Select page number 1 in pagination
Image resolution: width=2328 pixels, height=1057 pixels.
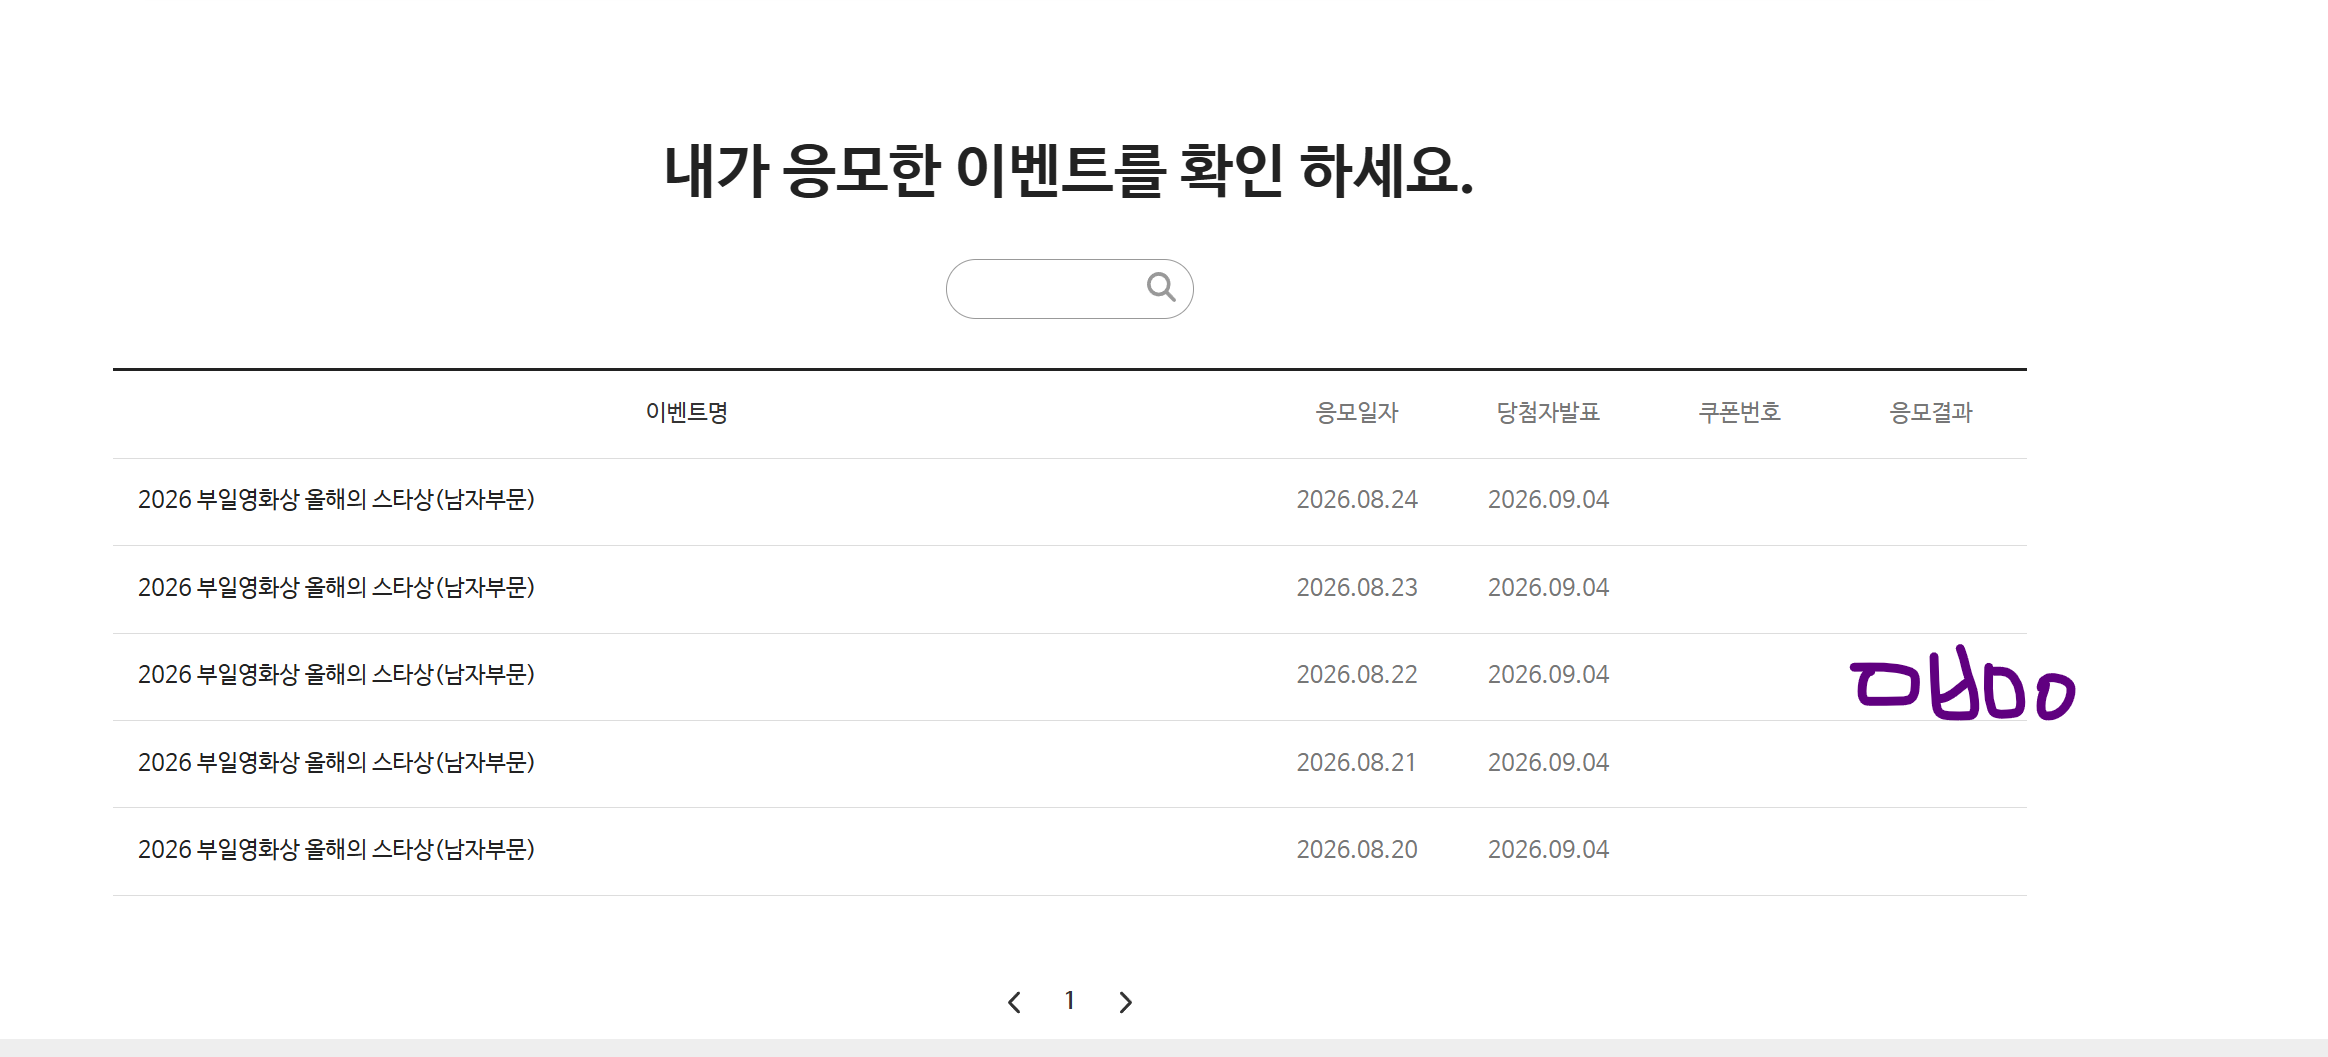1069,1001
